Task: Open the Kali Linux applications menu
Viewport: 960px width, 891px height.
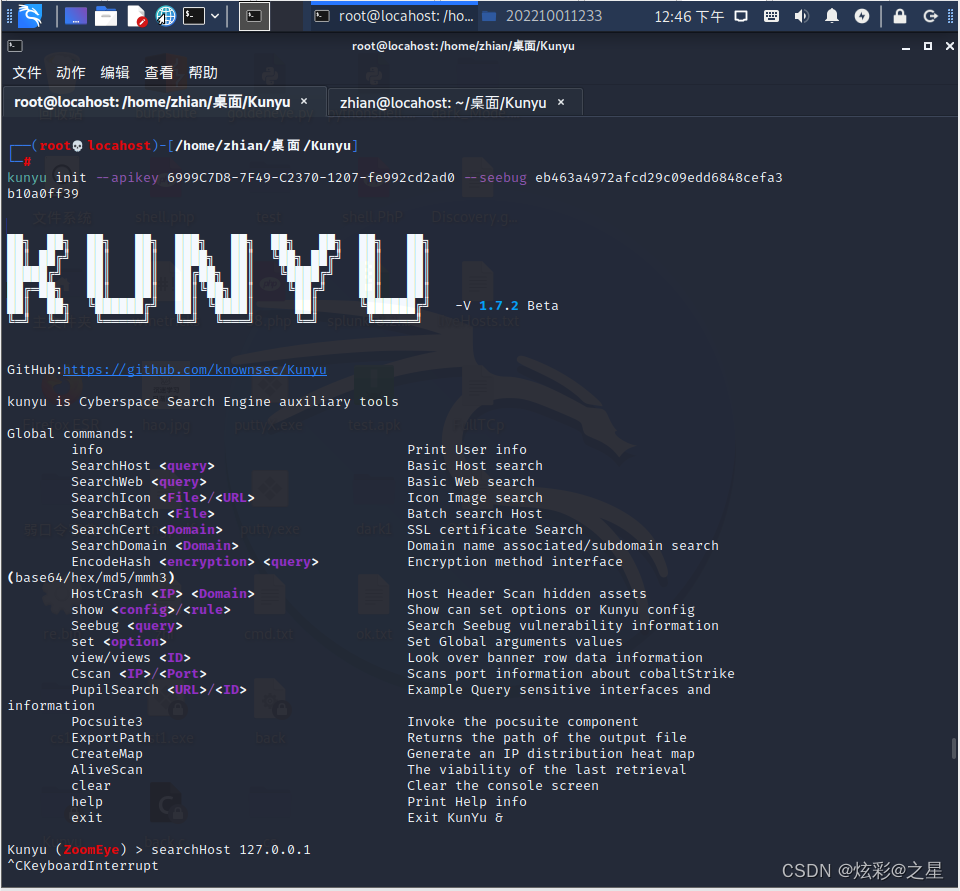Action: coord(29,16)
